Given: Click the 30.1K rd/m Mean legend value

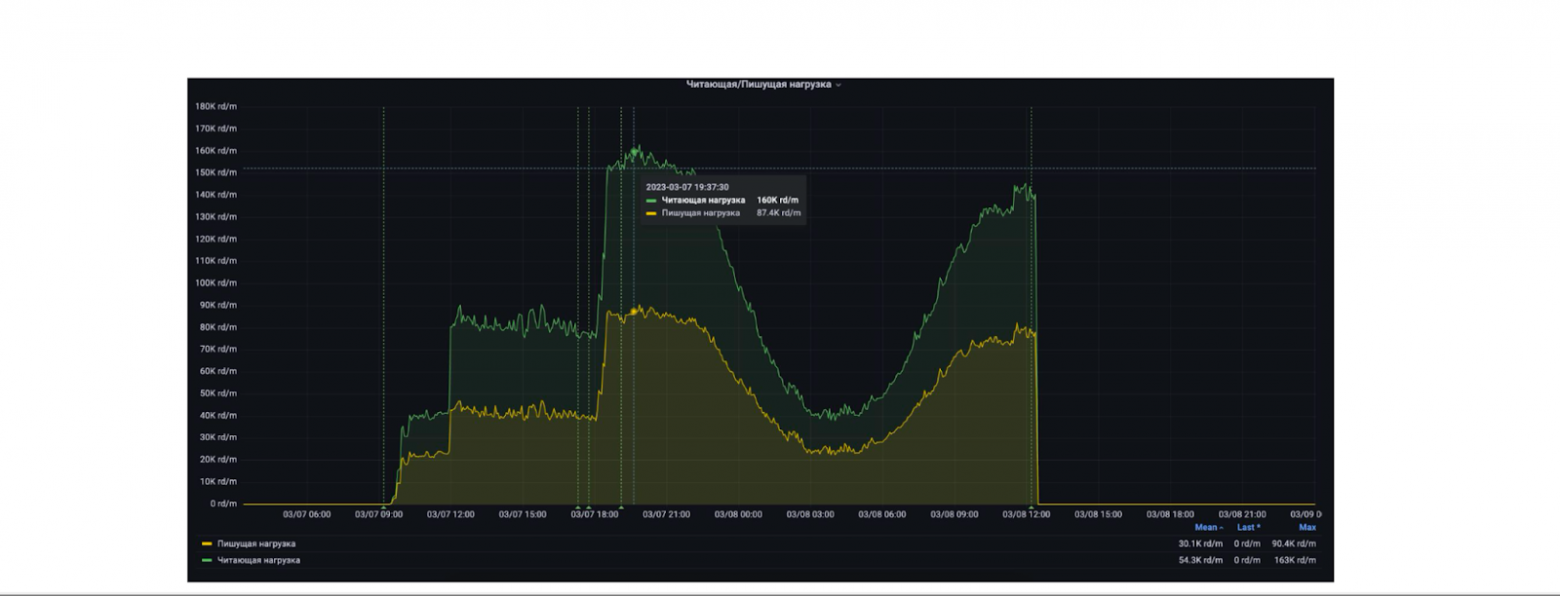Looking at the screenshot, I should [1201, 544].
